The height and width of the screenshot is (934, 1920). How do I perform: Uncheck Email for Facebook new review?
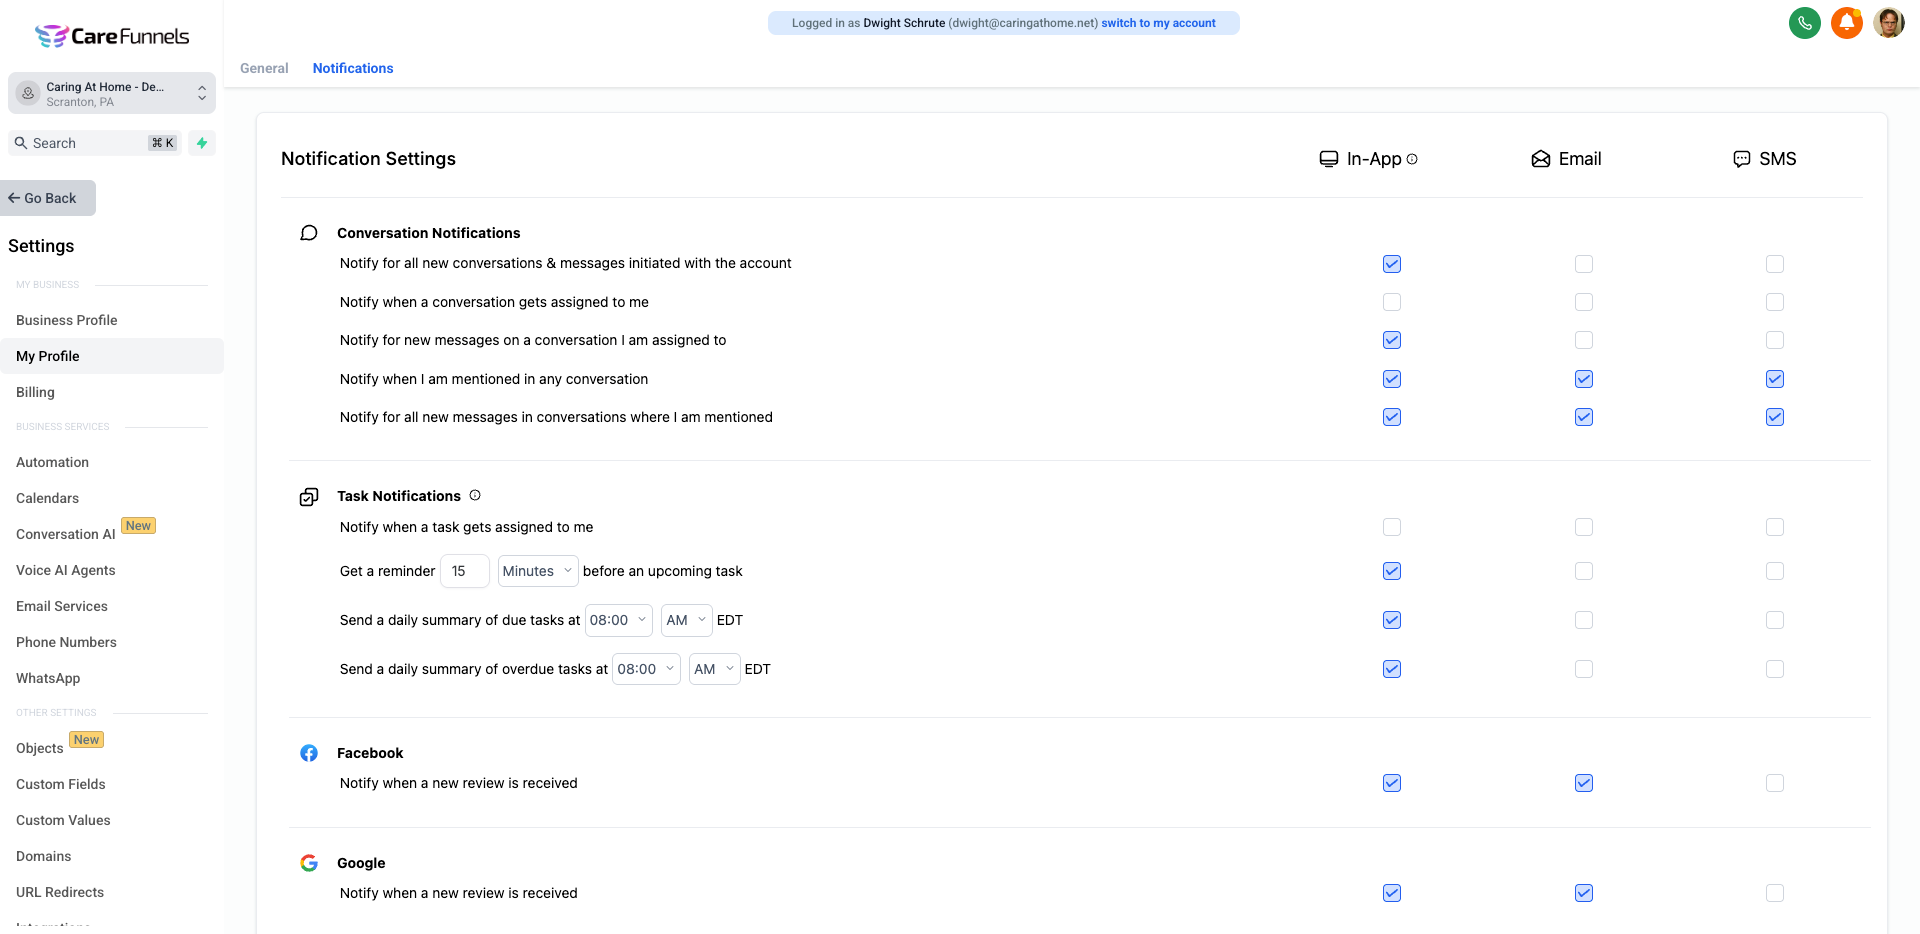pos(1583,783)
